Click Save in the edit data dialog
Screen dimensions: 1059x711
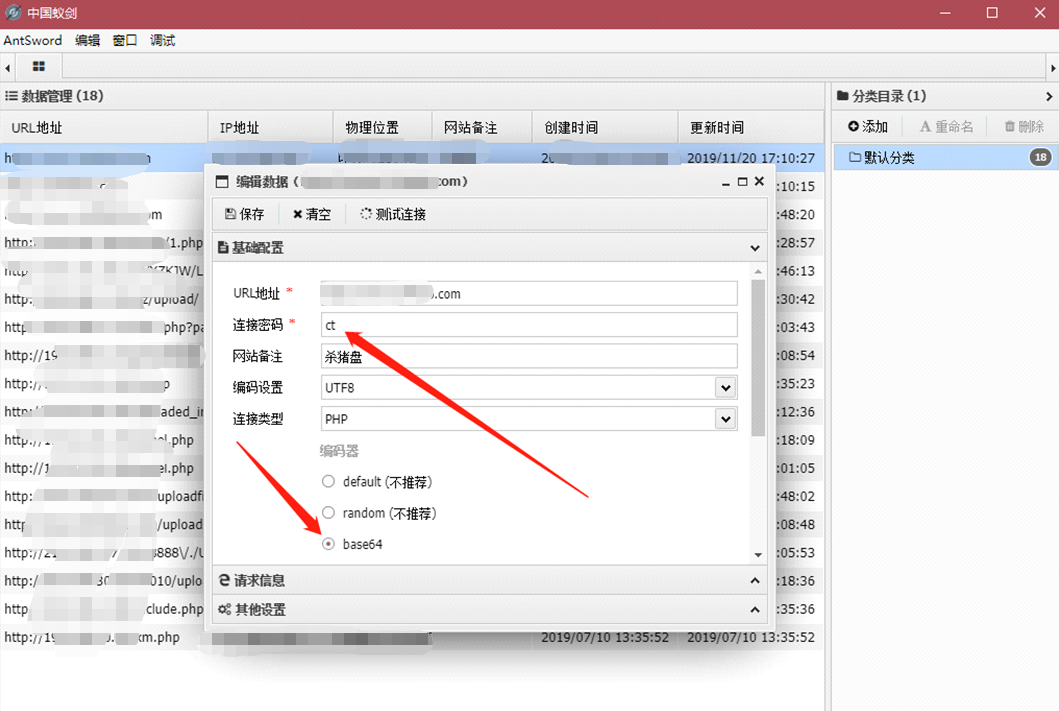(x=244, y=214)
